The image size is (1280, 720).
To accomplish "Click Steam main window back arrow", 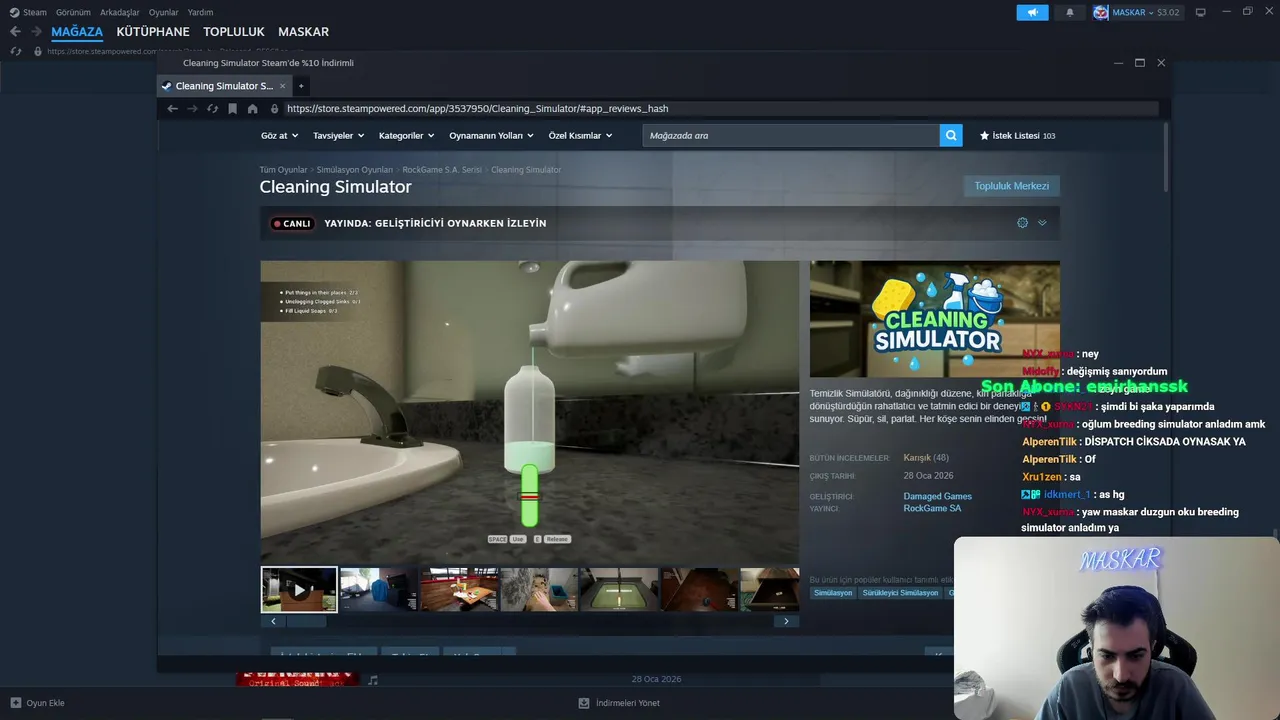I will pyautogui.click(x=15, y=32).
